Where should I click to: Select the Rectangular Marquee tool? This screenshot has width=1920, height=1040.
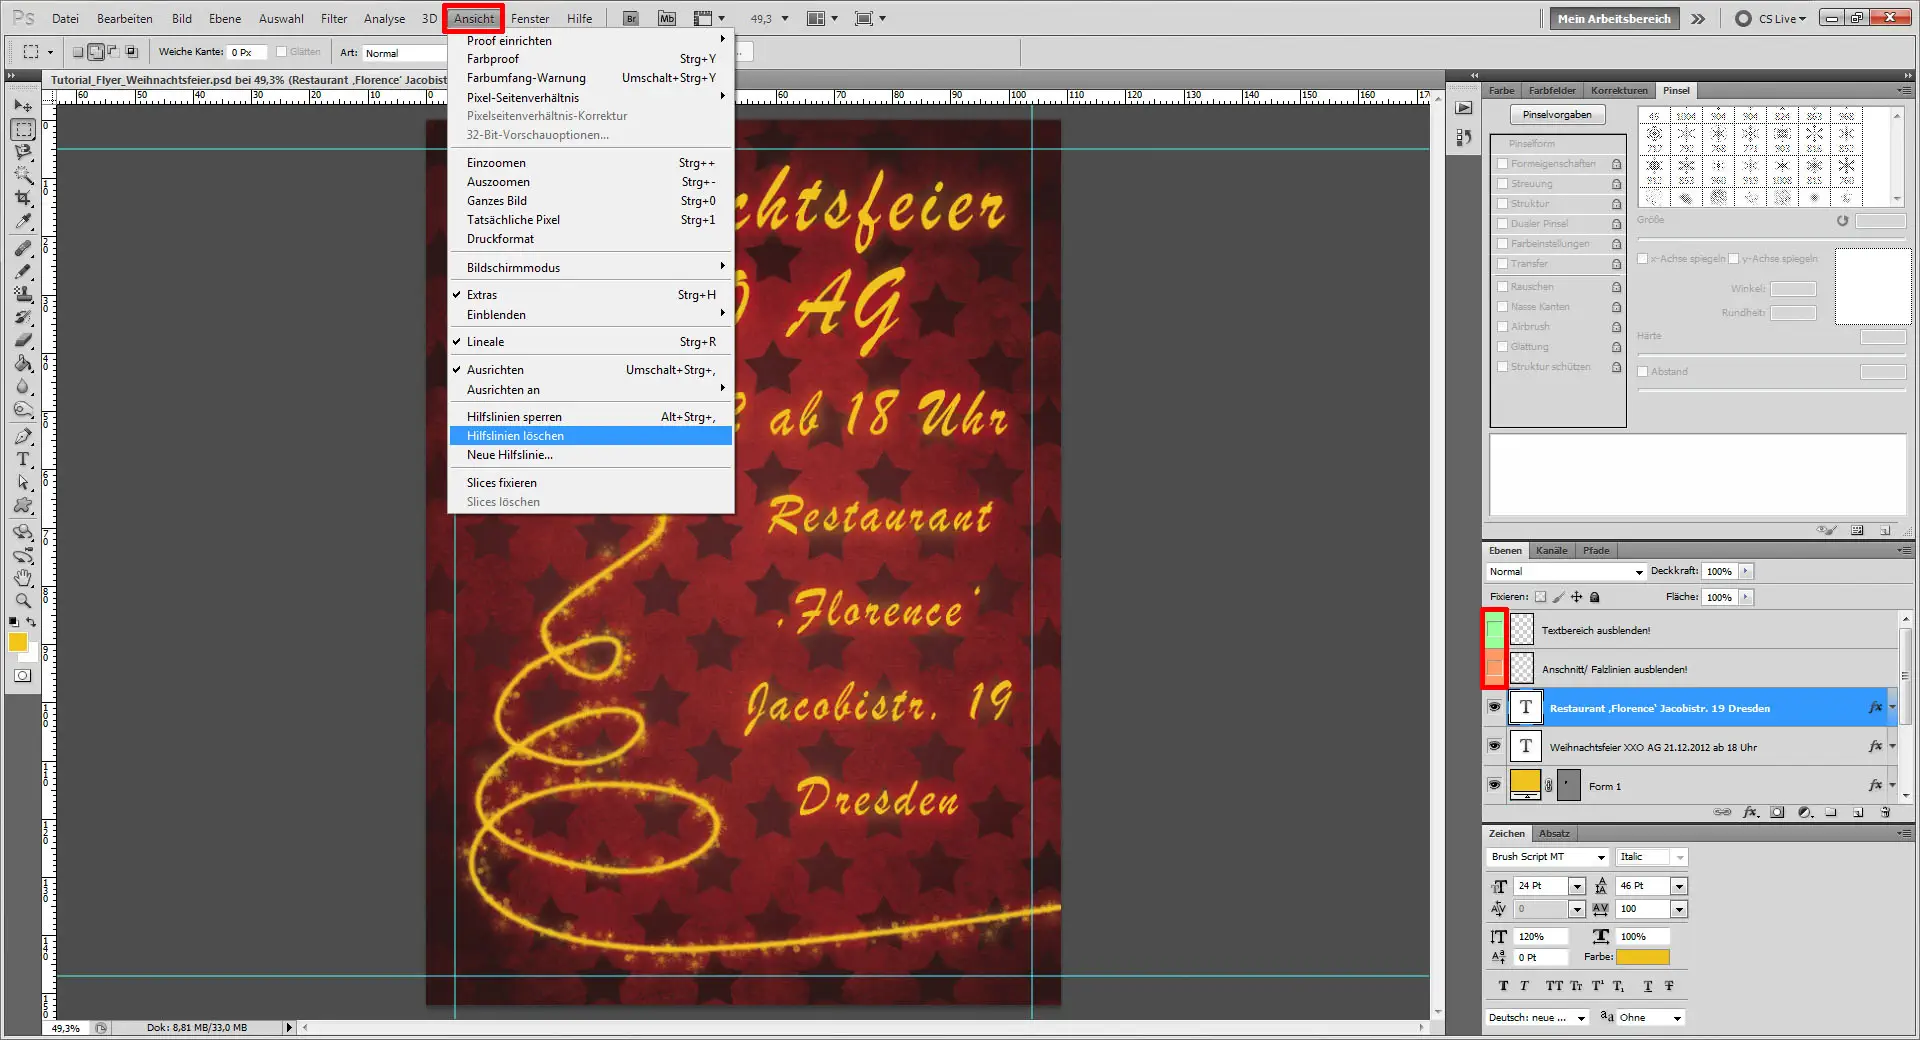click(23, 130)
